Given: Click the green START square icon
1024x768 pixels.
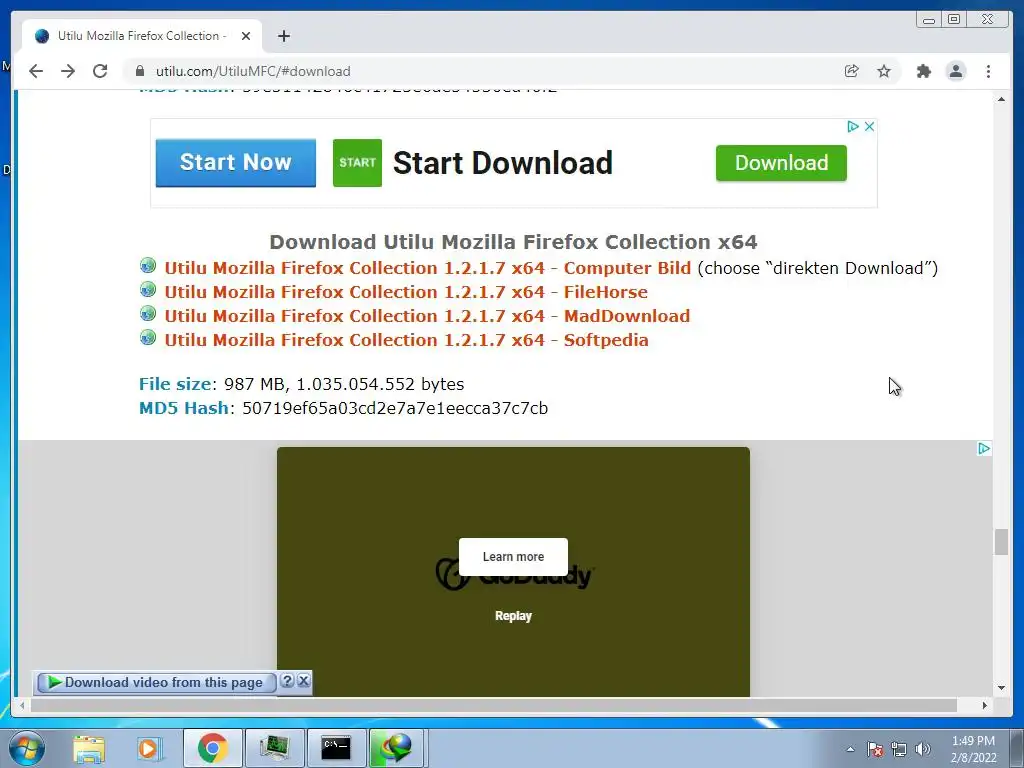Looking at the screenshot, I should tap(357, 163).
